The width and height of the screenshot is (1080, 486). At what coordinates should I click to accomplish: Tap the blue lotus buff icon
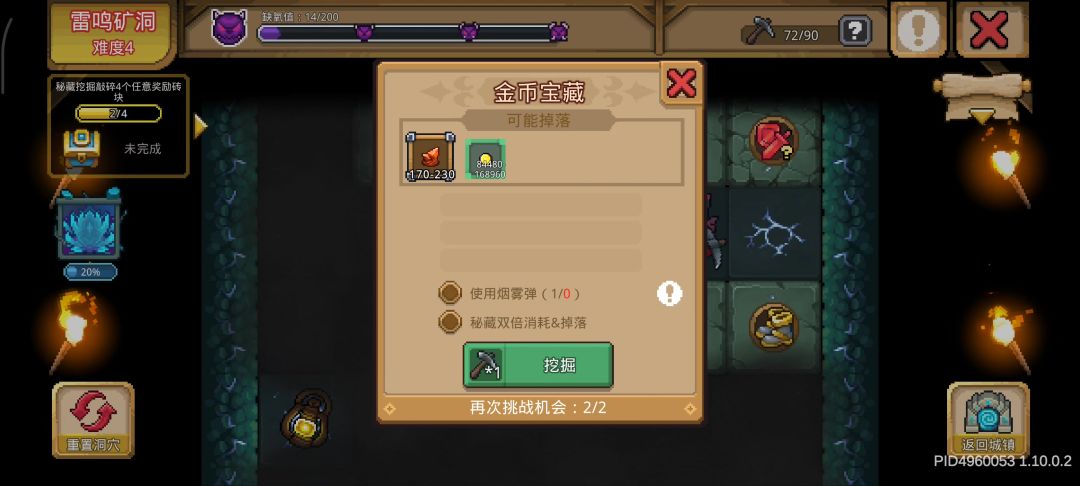coord(88,226)
